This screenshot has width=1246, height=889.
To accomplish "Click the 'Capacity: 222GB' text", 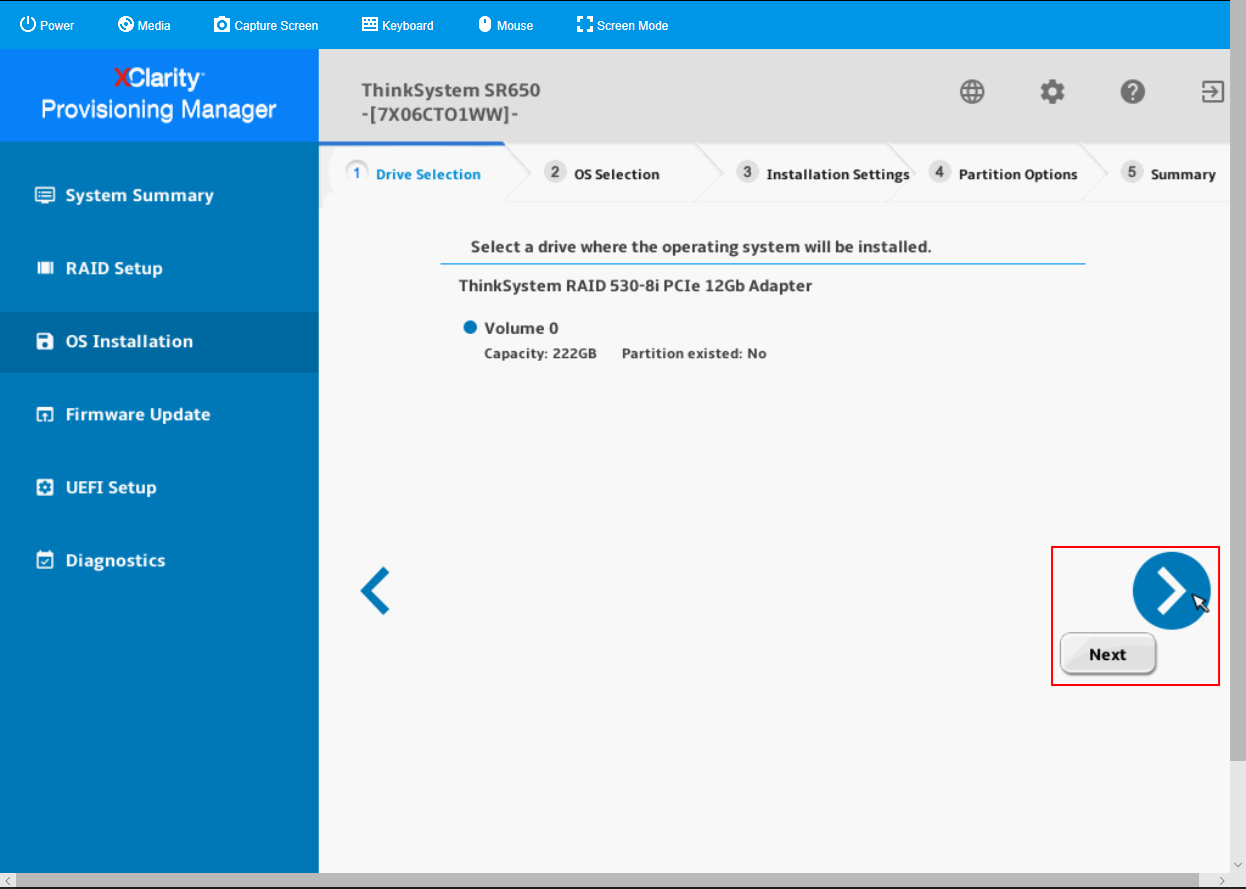I will click(x=540, y=354).
